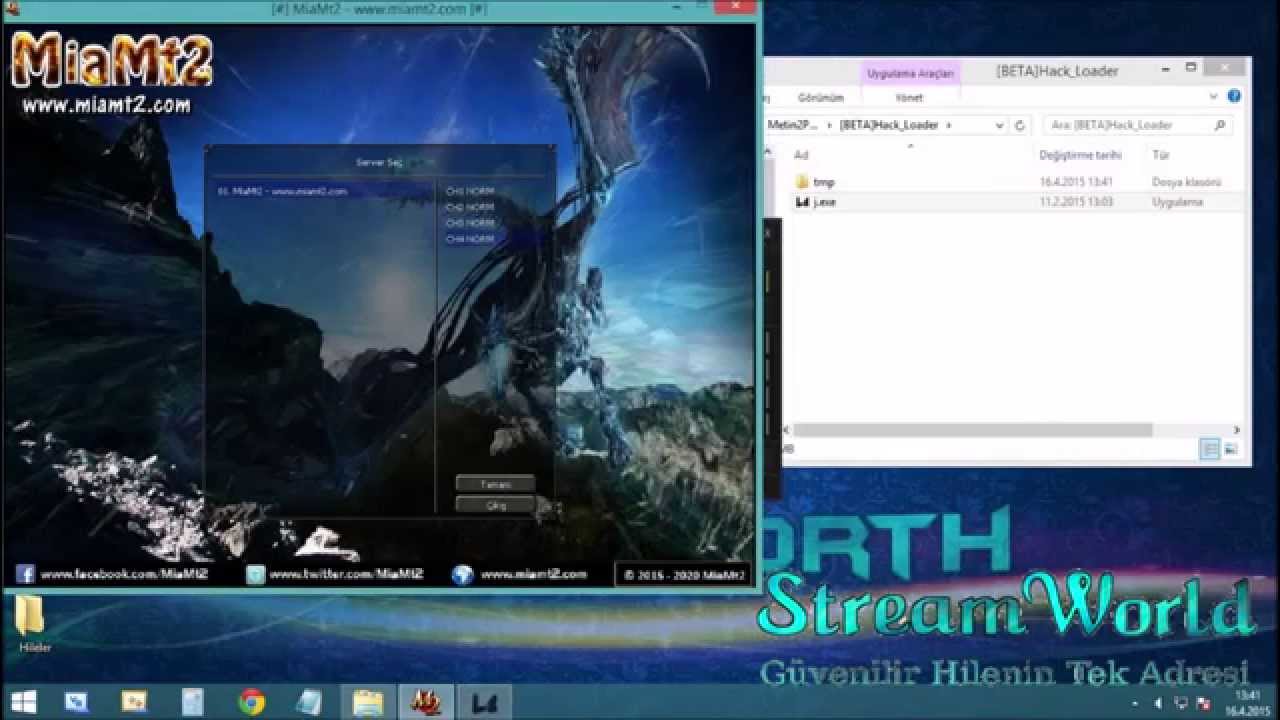Click the horizontal scrollbar right arrow

(x=1235, y=430)
